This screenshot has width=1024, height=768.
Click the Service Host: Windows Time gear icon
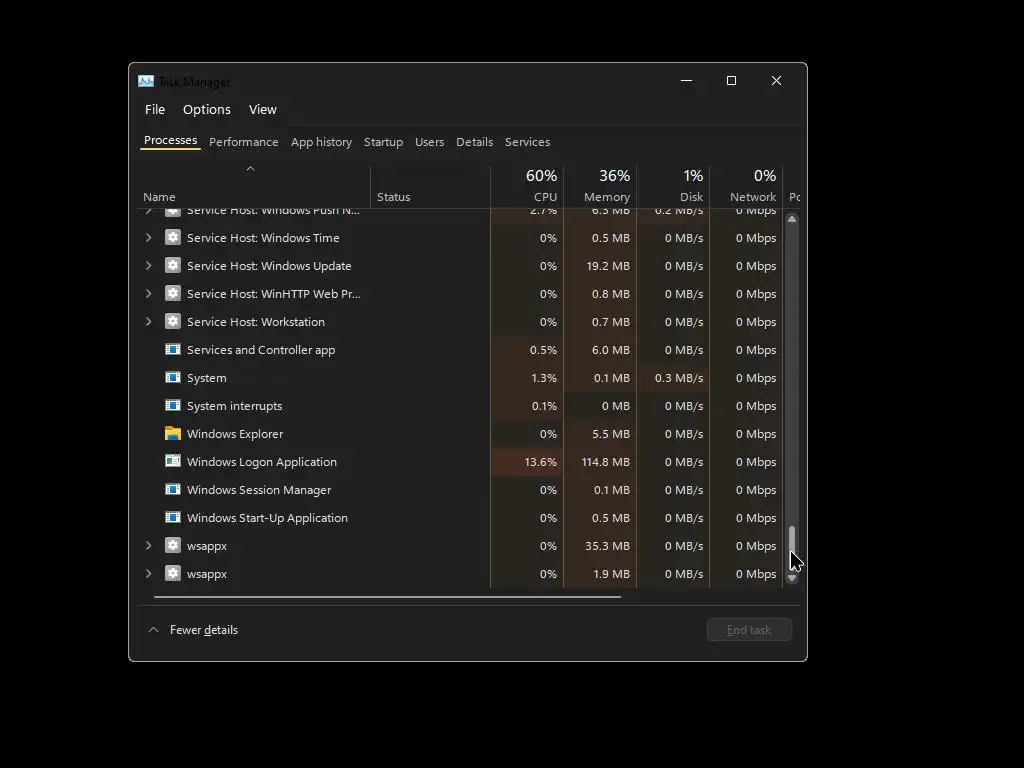click(x=172, y=237)
